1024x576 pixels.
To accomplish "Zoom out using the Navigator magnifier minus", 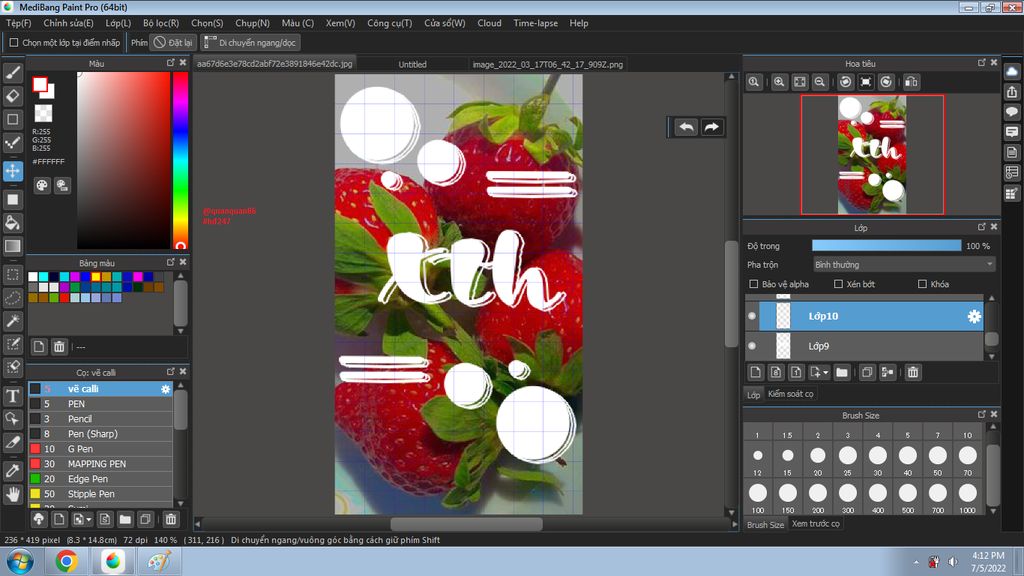I will click(x=820, y=82).
